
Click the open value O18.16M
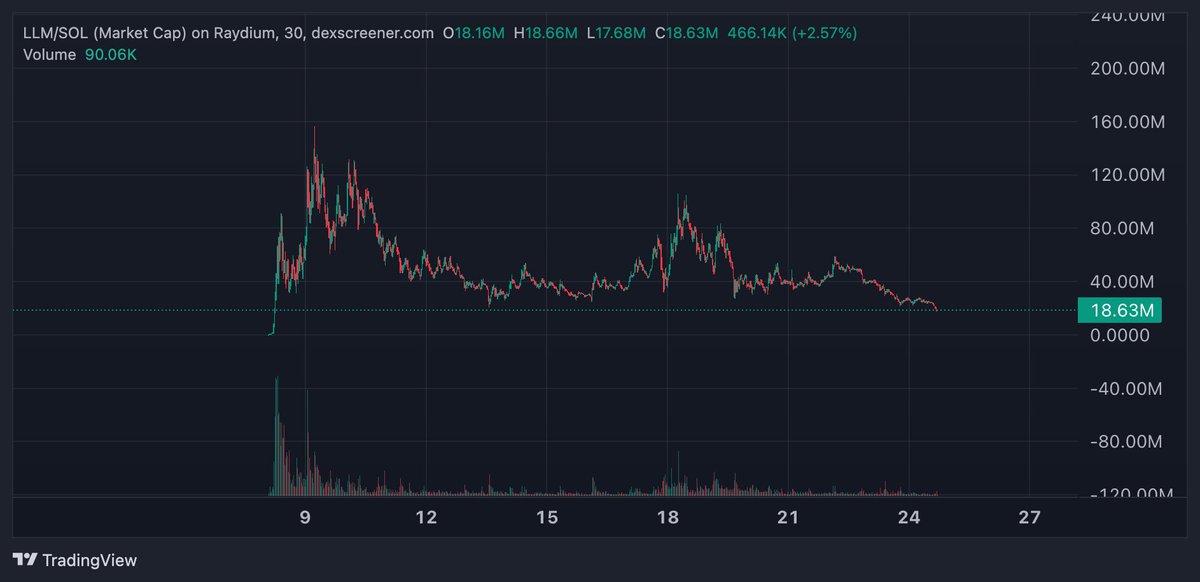pos(473,33)
